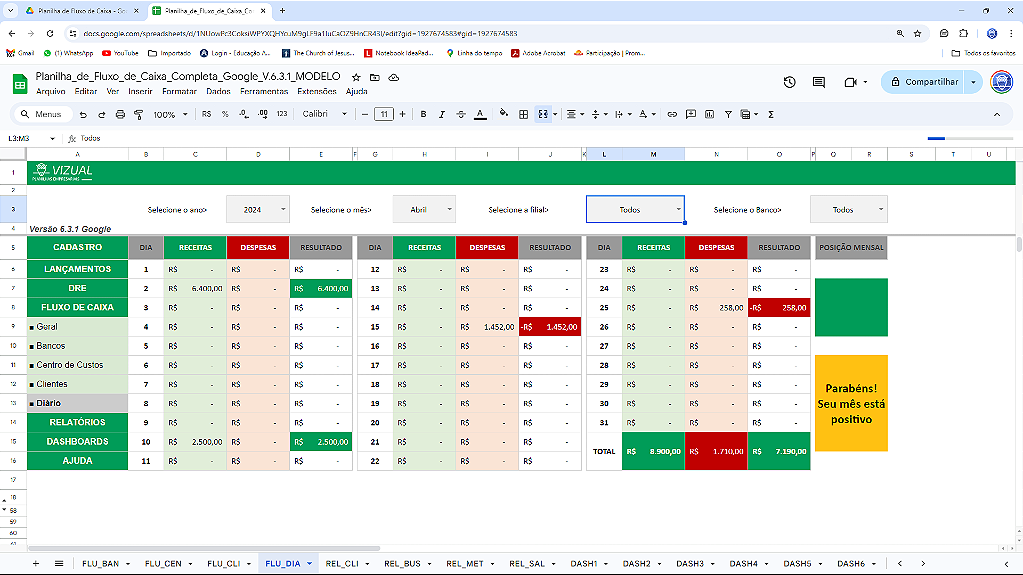Open the fill color picker
This screenshot has height=575, width=1023.
(504, 114)
